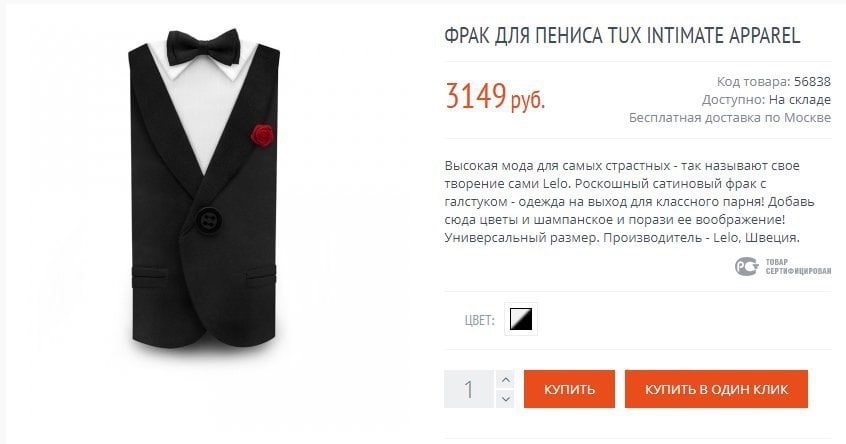Focus the quantity input field showing 1
This screenshot has width=846, height=444.
tap(469, 389)
